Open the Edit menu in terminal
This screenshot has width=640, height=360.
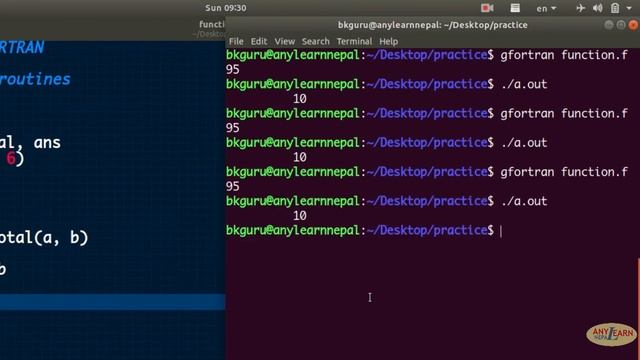[x=259, y=41]
